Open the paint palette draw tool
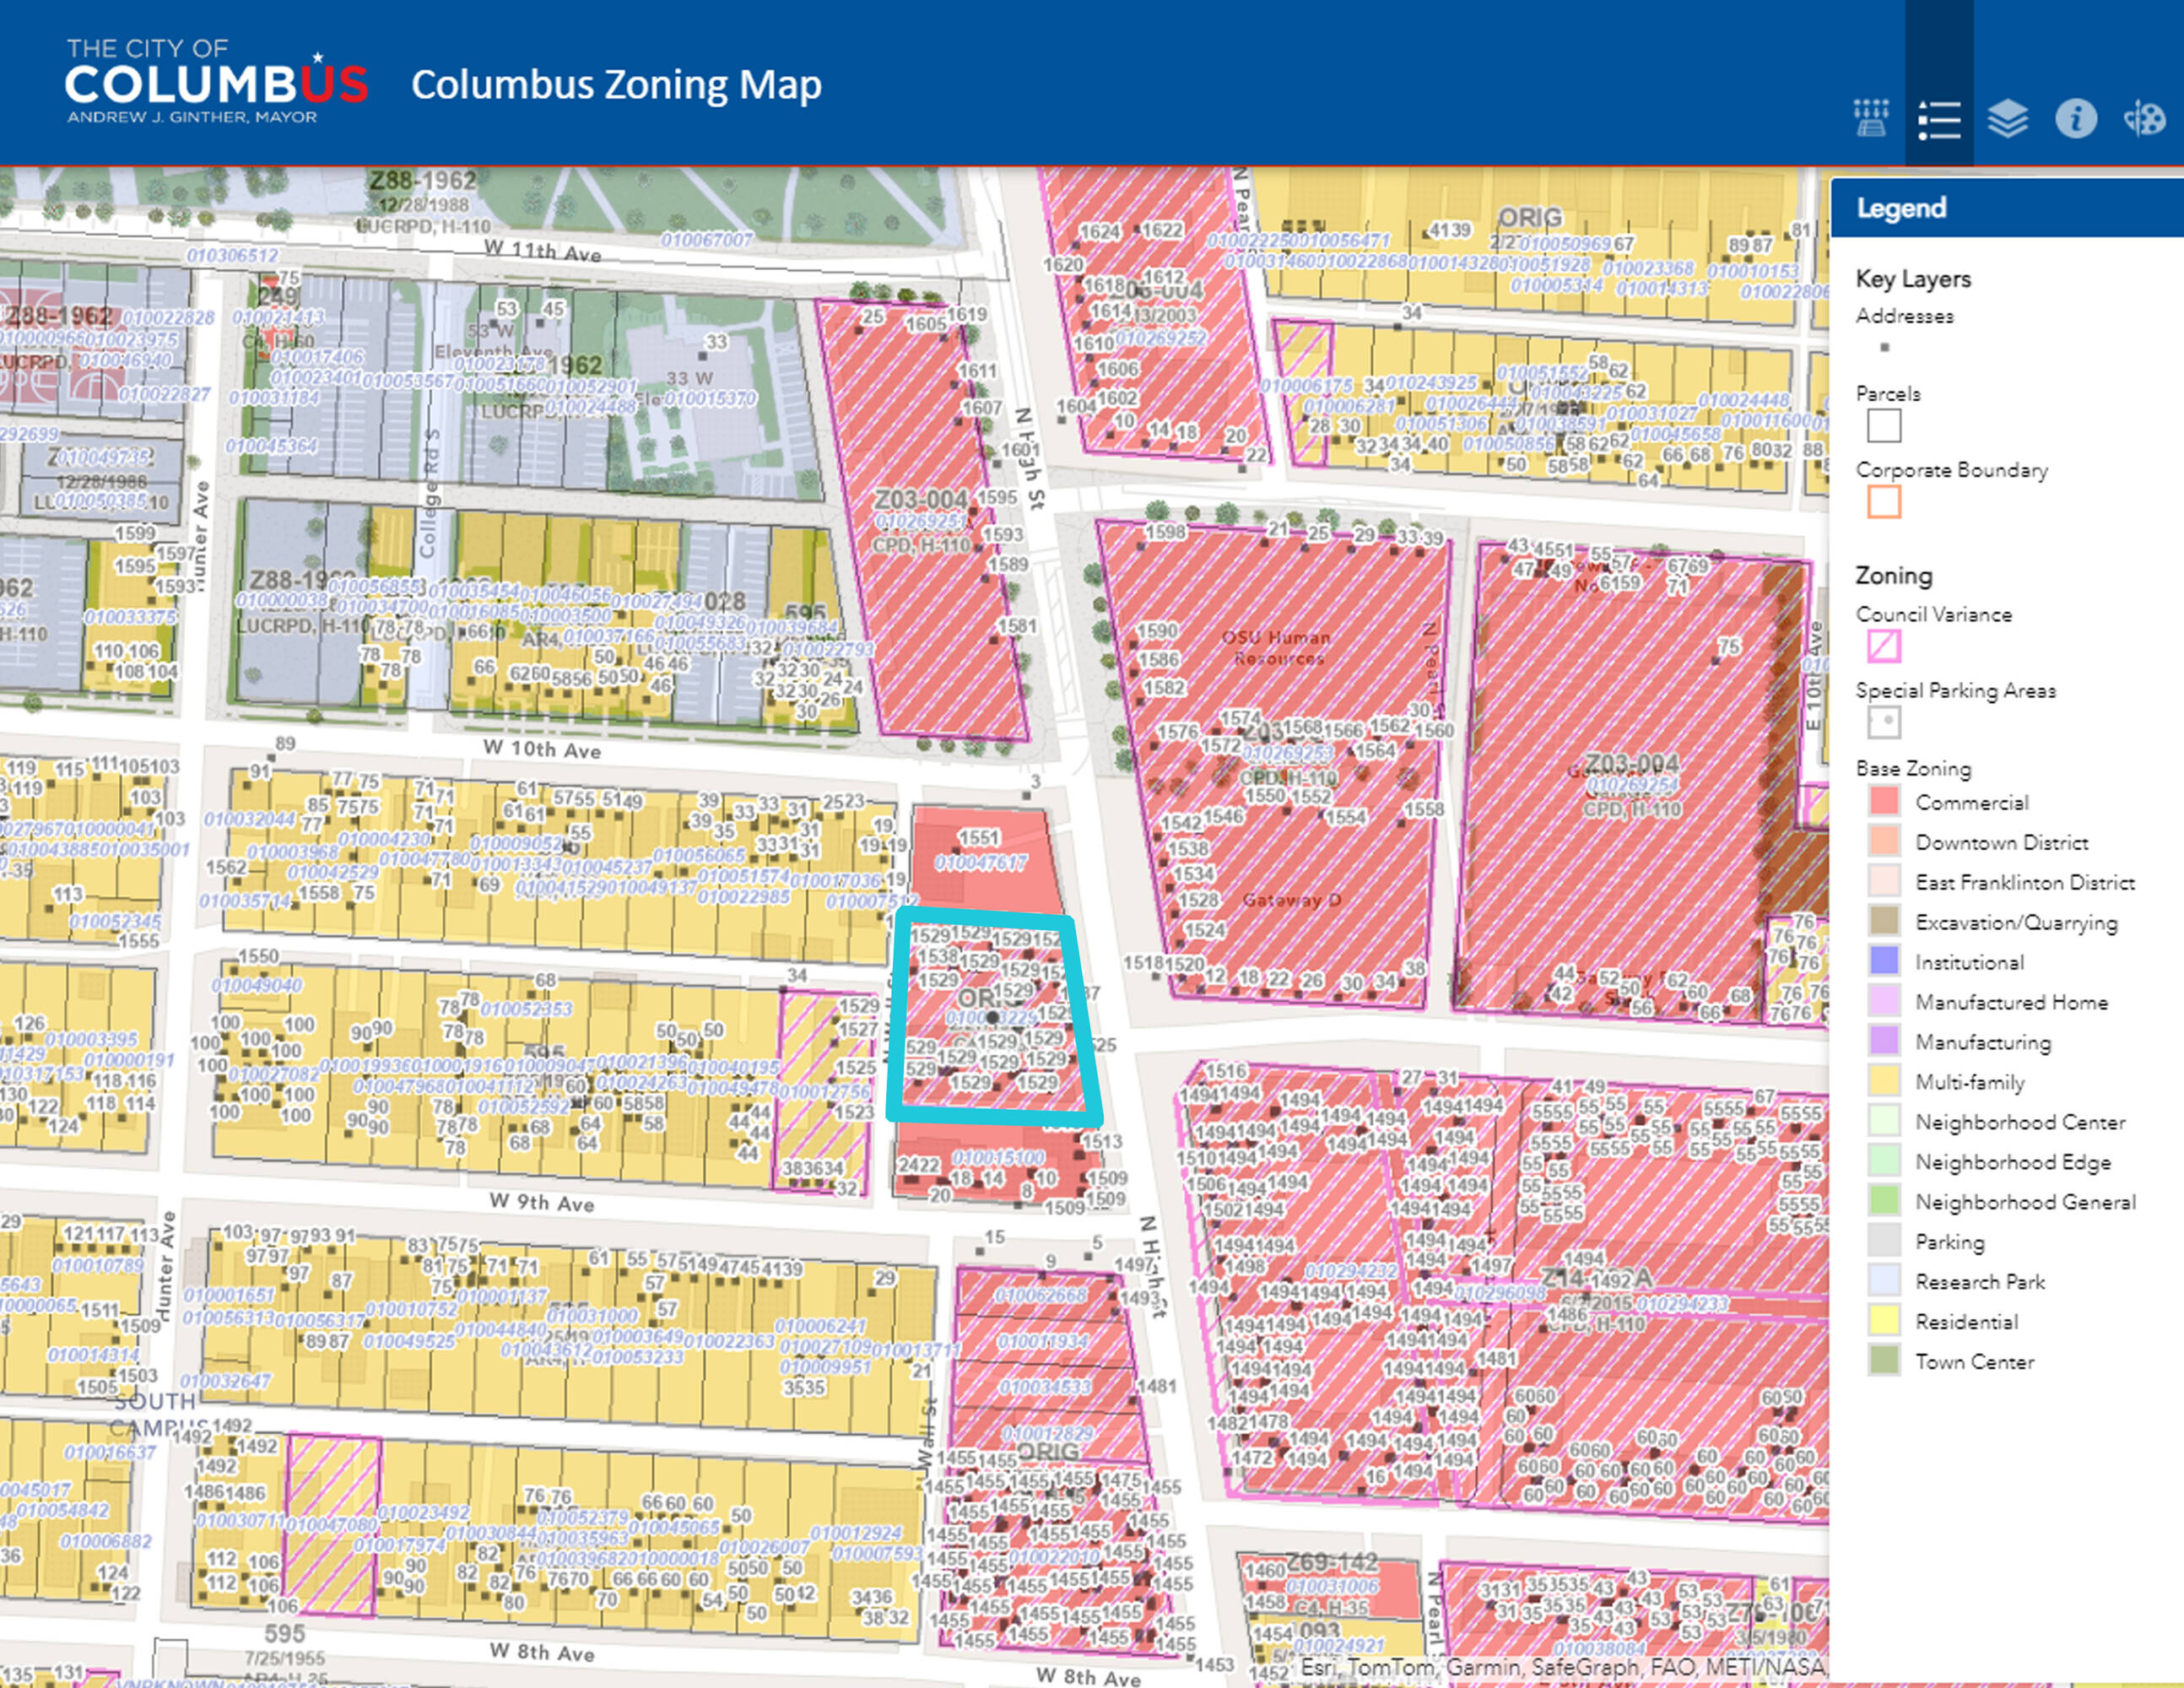Viewport: 2184px width, 1688px height. point(2144,120)
